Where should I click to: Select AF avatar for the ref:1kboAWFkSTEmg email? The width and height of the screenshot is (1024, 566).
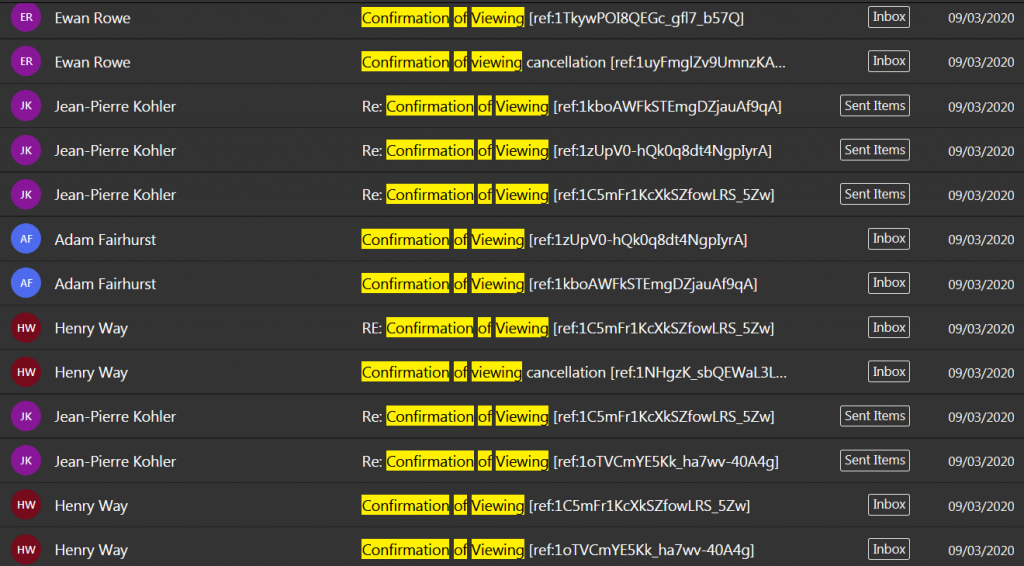click(x=26, y=284)
